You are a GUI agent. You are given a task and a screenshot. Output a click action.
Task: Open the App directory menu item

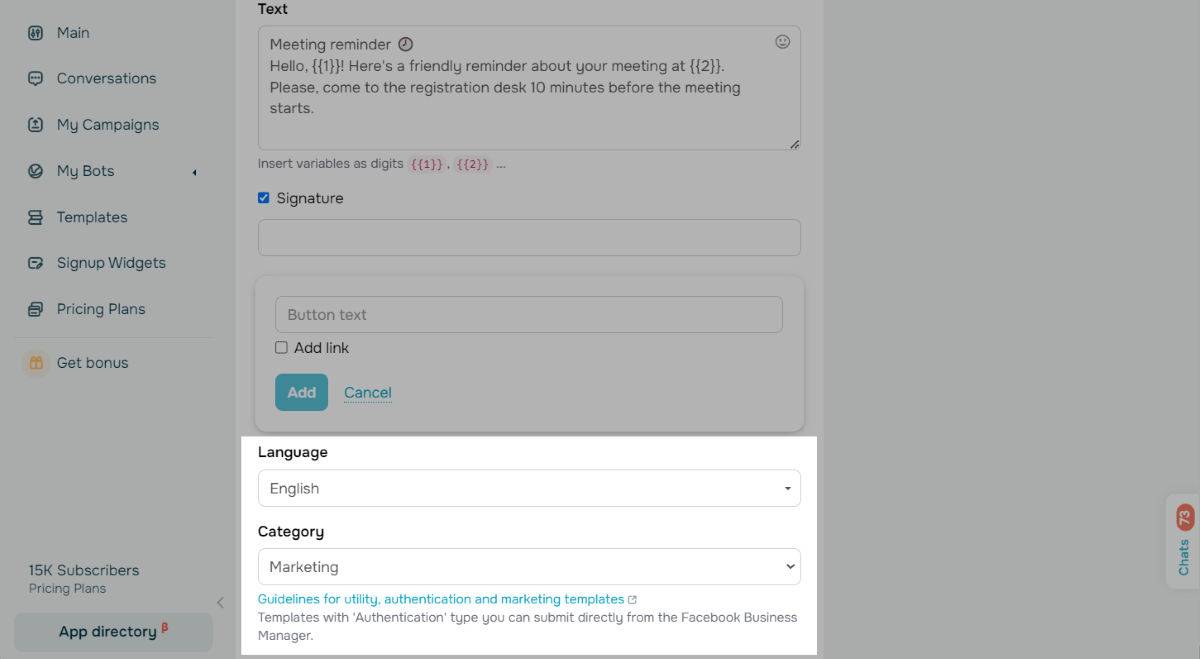[x=113, y=632]
